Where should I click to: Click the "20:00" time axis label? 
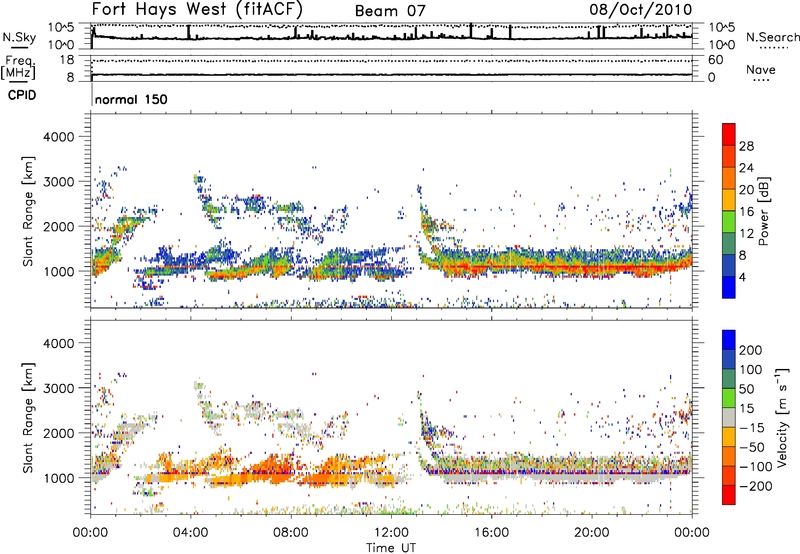coord(591,533)
